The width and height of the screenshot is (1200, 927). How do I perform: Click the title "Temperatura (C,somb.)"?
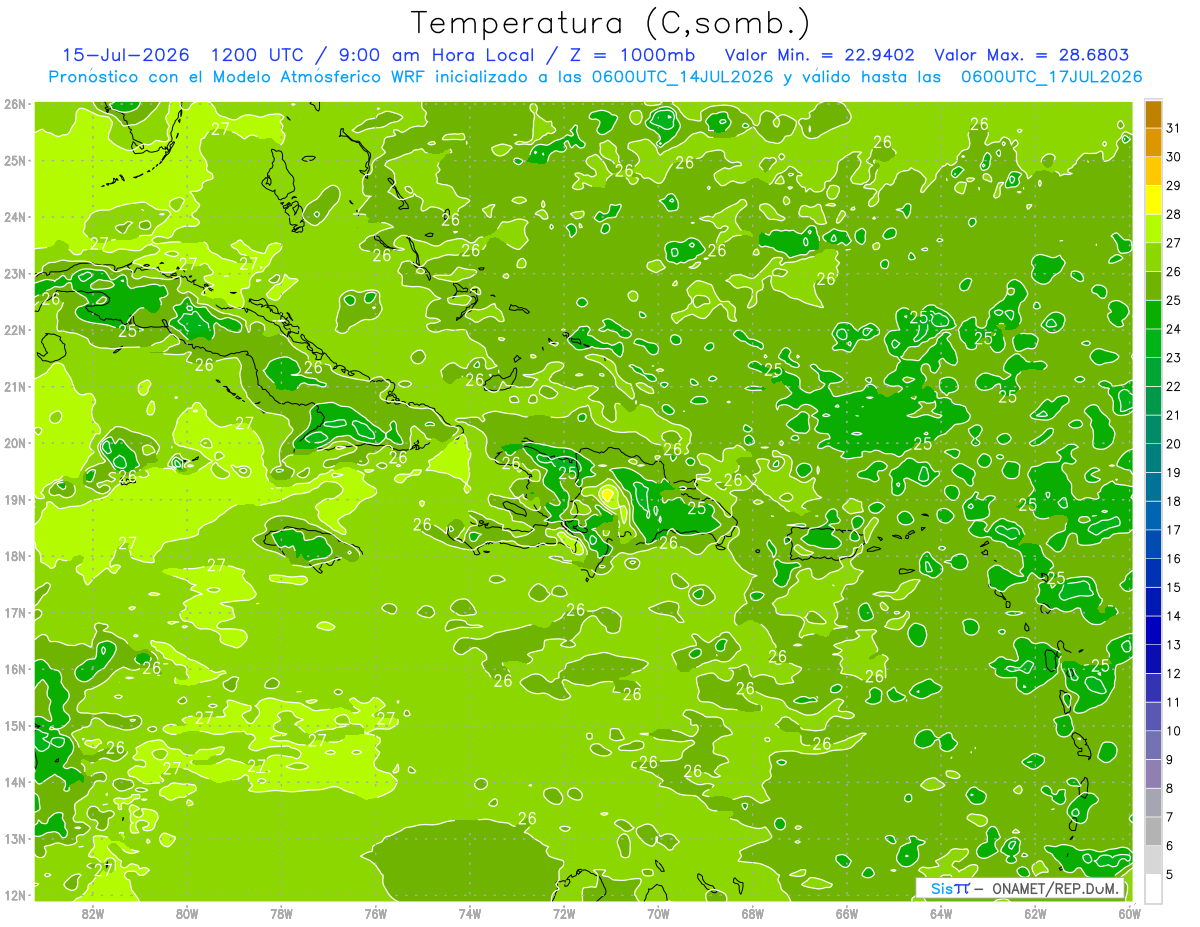pyautogui.click(x=611, y=23)
